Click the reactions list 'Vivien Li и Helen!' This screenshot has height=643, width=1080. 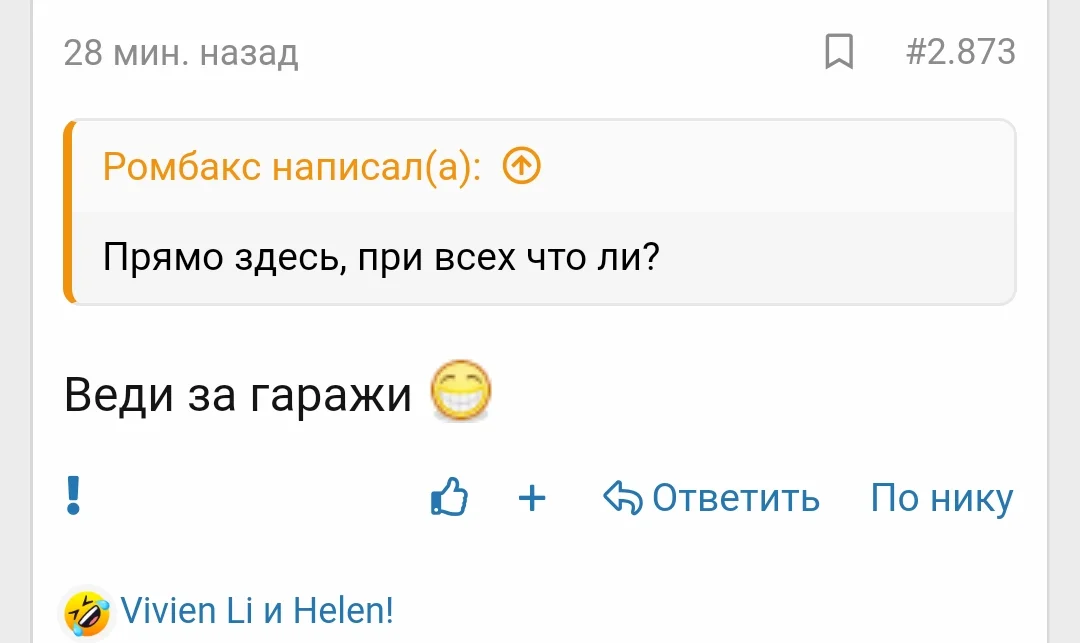255,610
